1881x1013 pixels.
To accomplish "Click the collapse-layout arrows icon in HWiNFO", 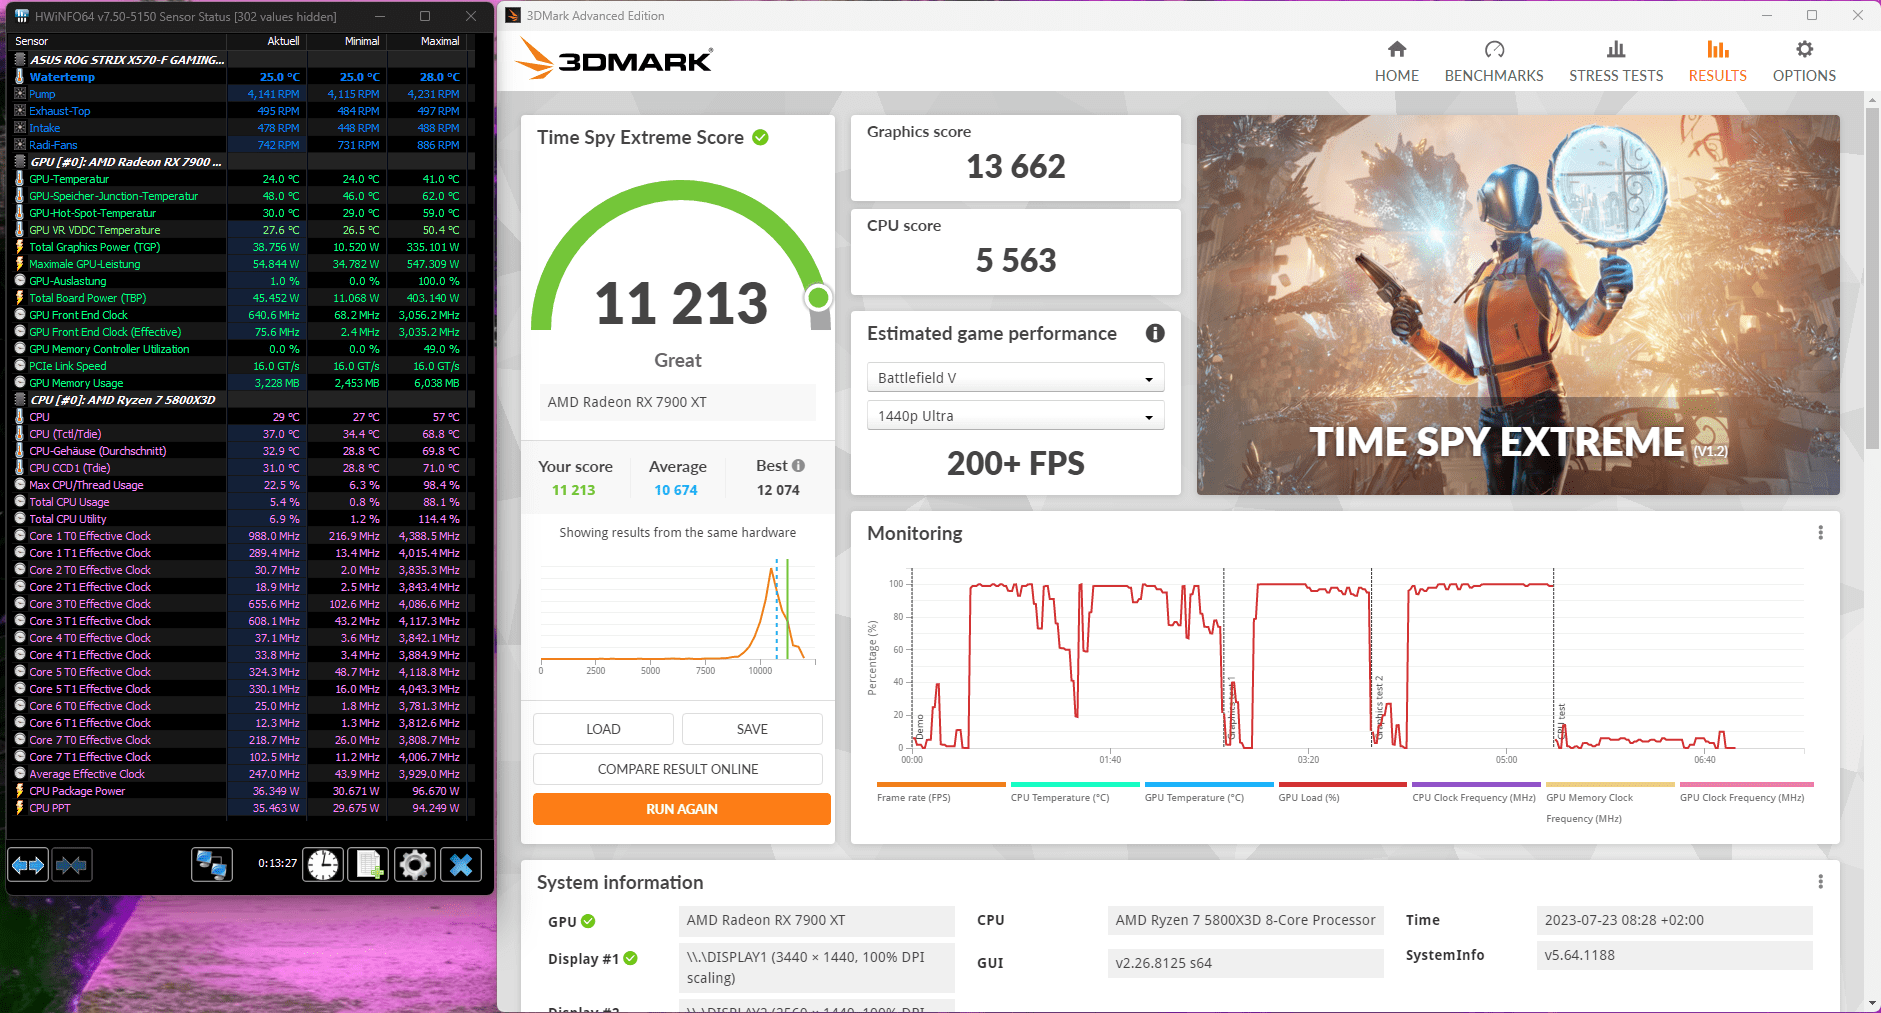I will click(72, 865).
